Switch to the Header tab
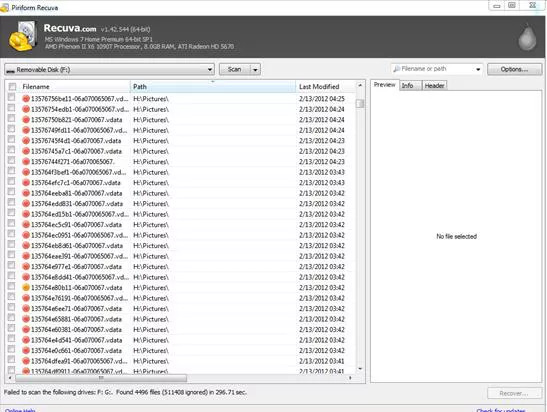The image size is (547, 412). click(x=434, y=85)
